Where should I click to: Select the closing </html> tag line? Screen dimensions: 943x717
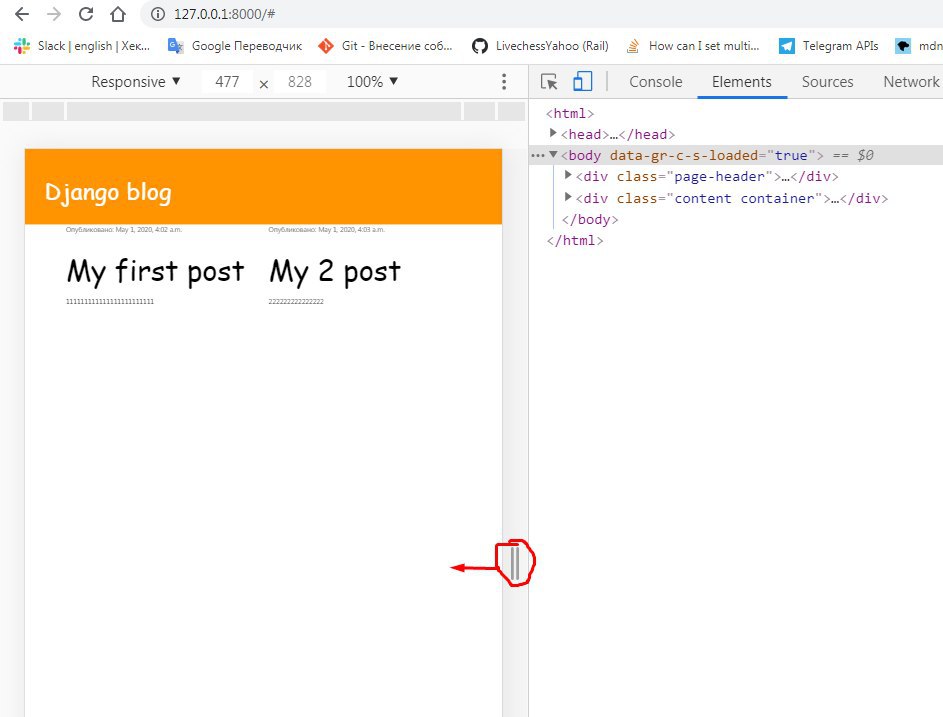click(574, 241)
